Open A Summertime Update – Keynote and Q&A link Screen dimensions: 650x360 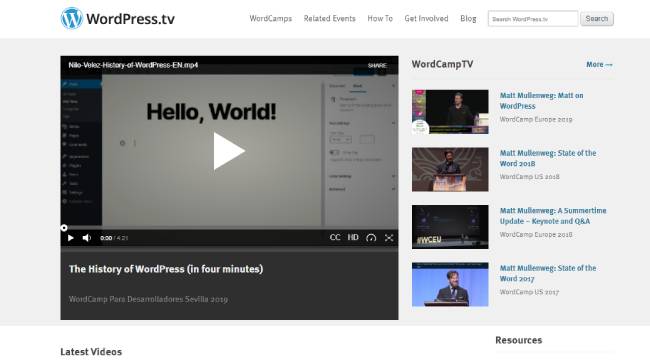(553, 216)
